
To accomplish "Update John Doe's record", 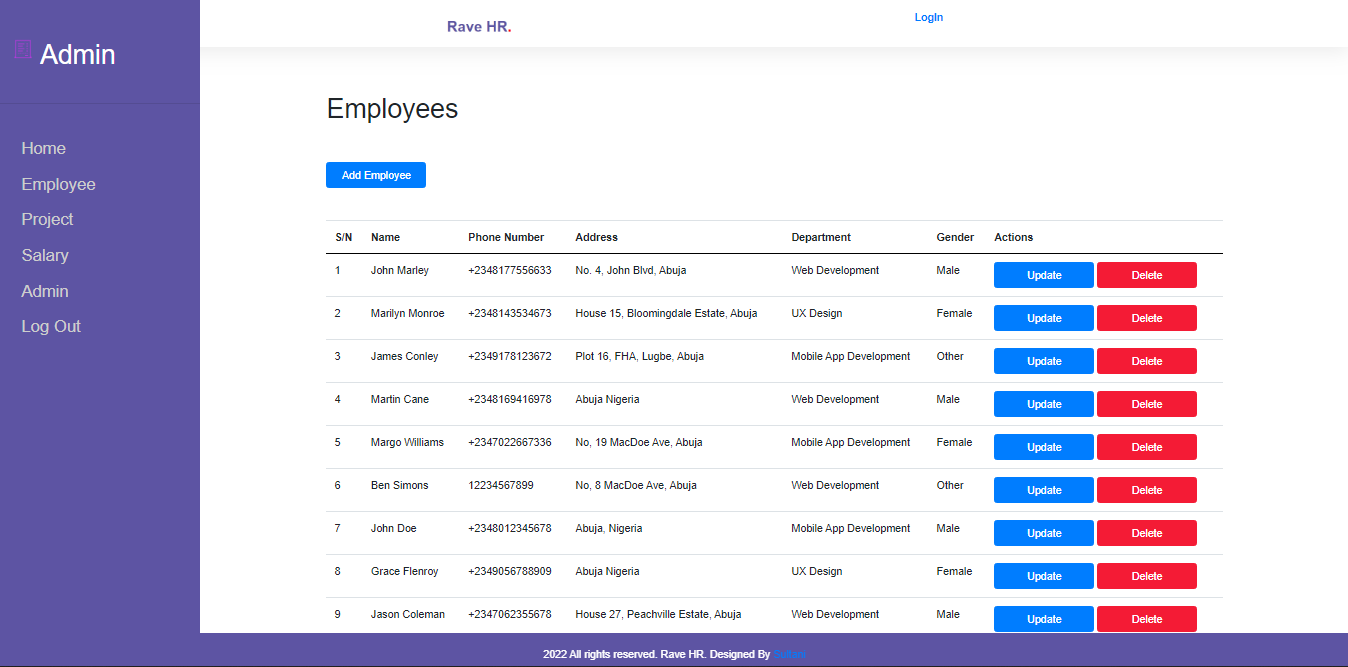I will 1044,533.
